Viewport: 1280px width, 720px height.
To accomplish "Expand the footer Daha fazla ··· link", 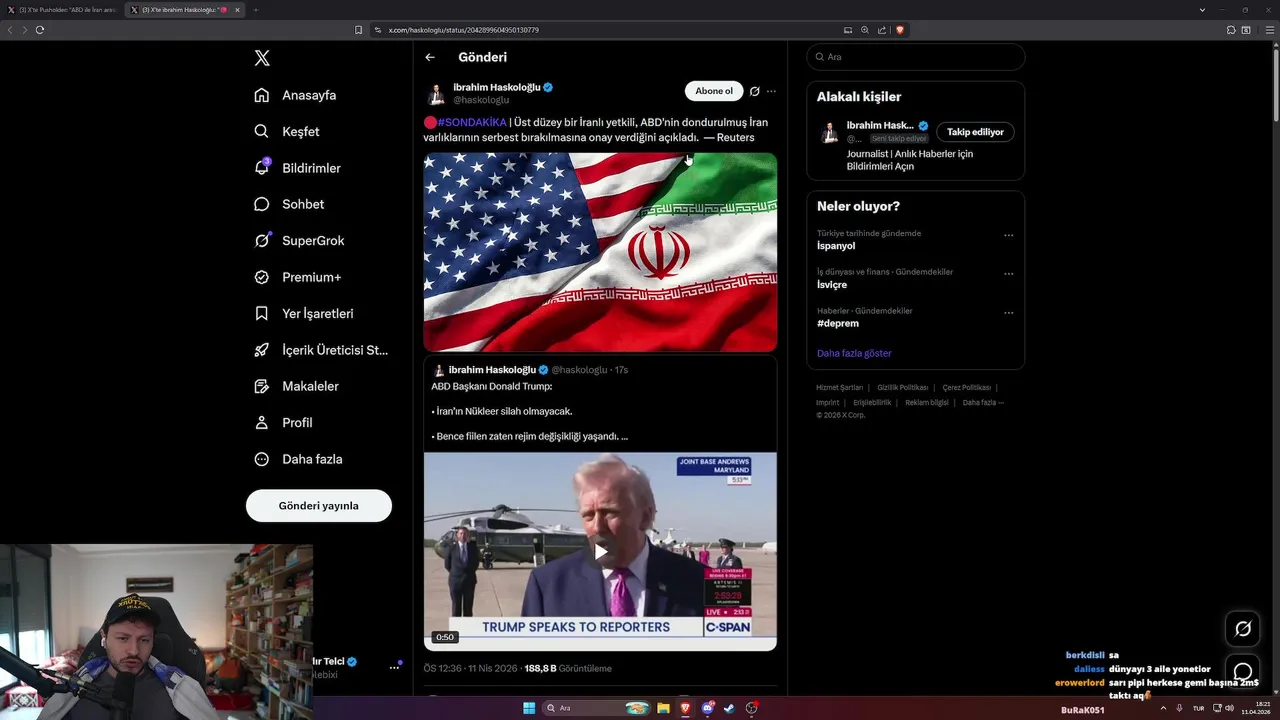I will (x=983, y=402).
